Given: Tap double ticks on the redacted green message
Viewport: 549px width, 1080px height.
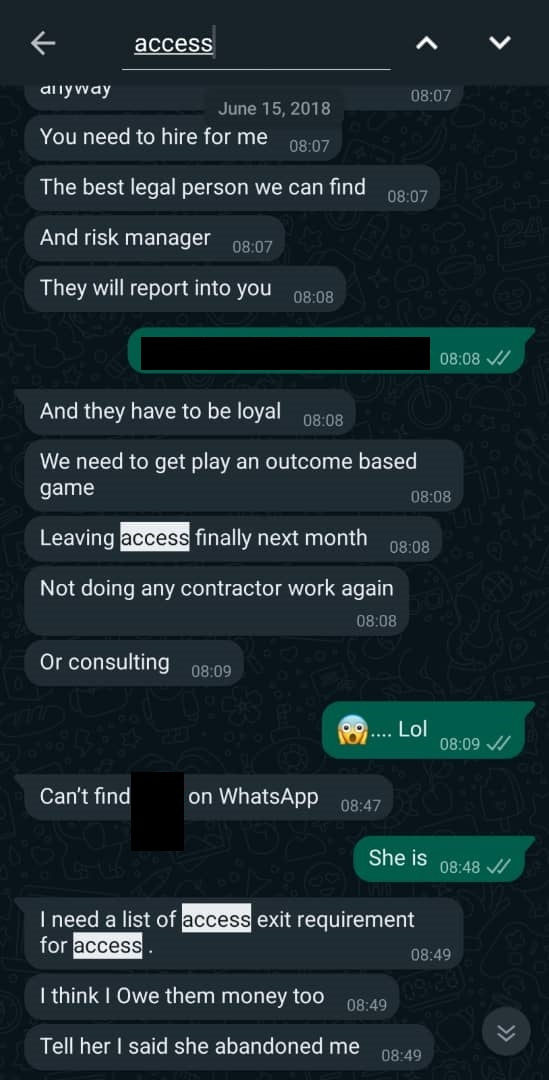Looking at the screenshot, I should point(497,359).
